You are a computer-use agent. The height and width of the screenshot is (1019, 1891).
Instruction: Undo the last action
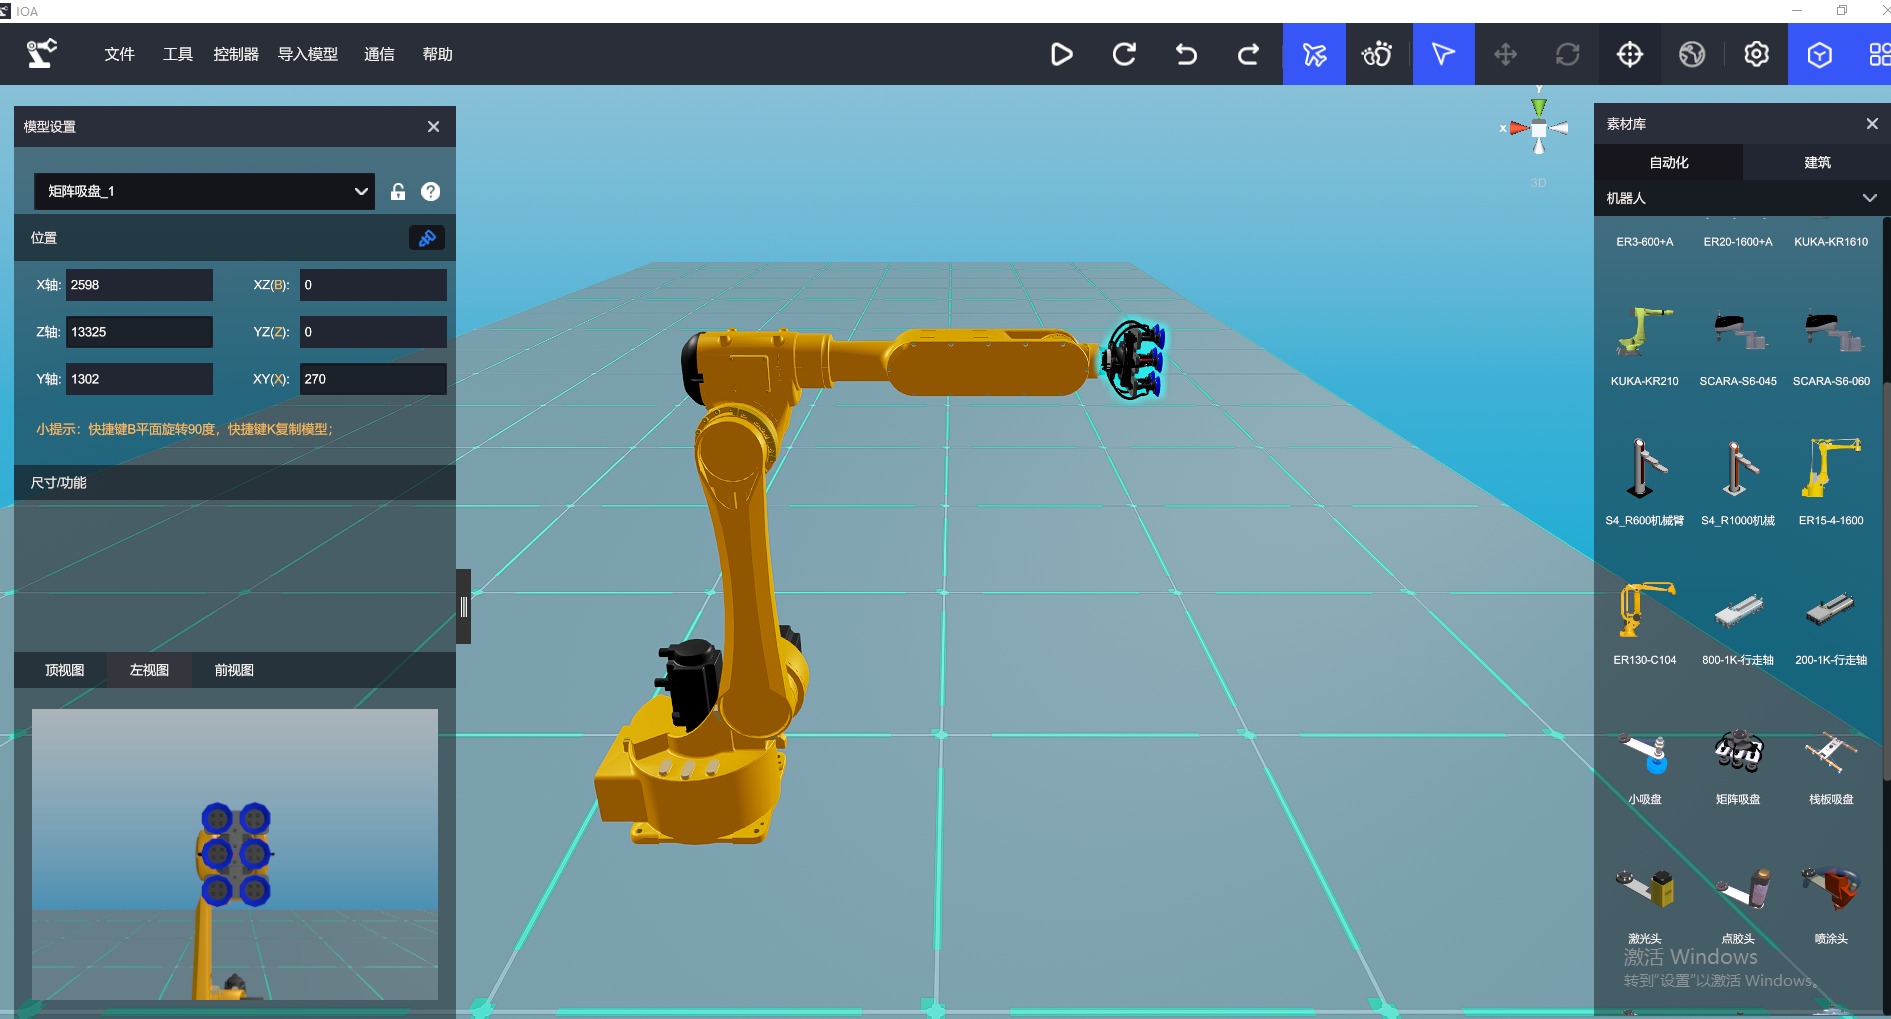click(1186, 54)
